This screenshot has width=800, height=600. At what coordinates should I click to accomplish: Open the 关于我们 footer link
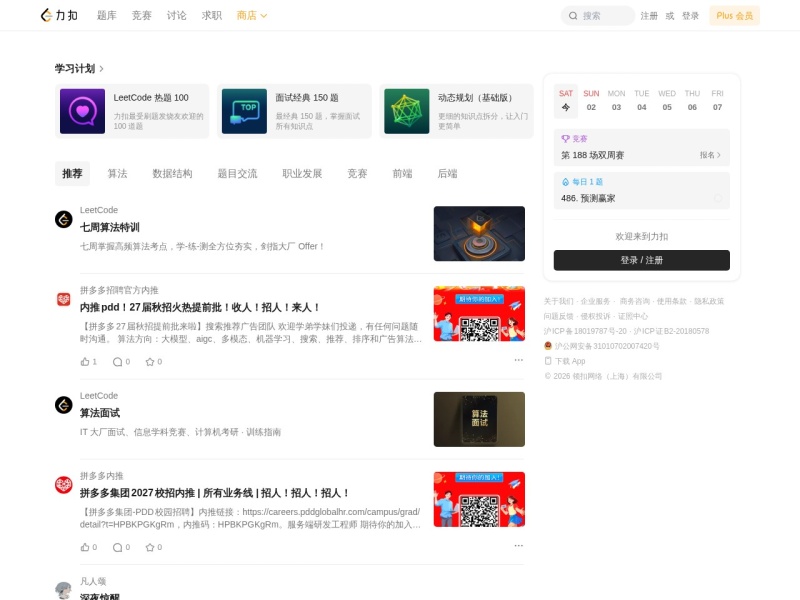point(558,301)
